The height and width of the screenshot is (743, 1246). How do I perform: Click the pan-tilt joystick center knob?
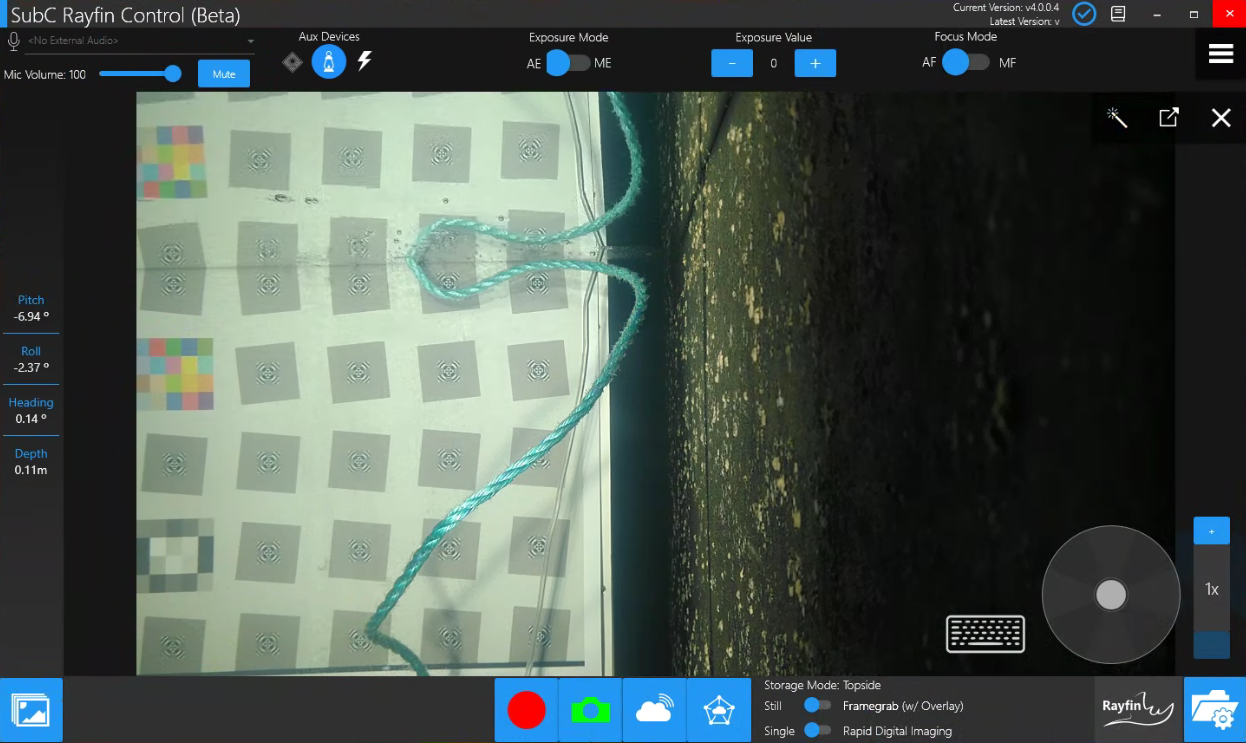[x=1111, y=595]
